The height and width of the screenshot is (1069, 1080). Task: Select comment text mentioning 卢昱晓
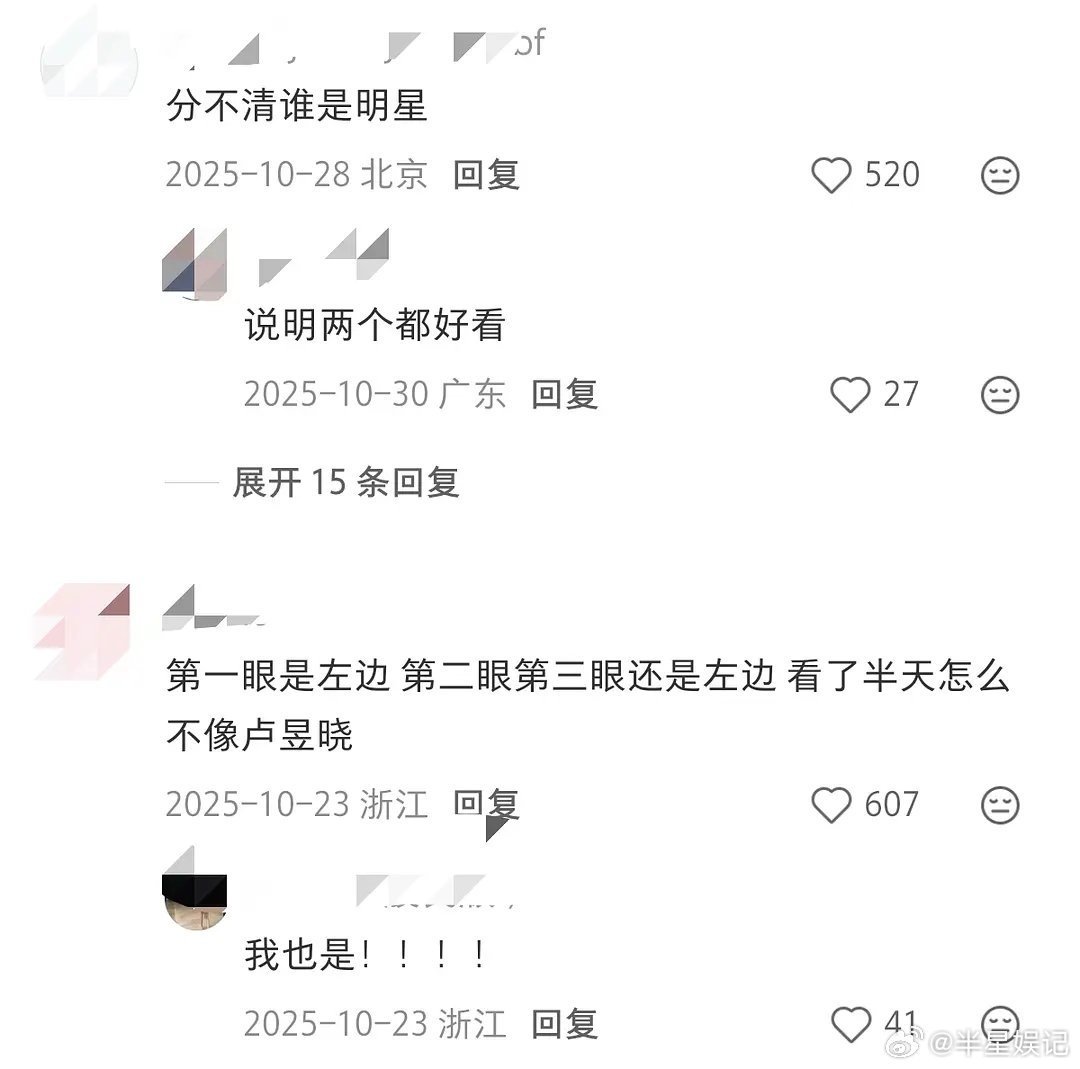click(588, 705)
